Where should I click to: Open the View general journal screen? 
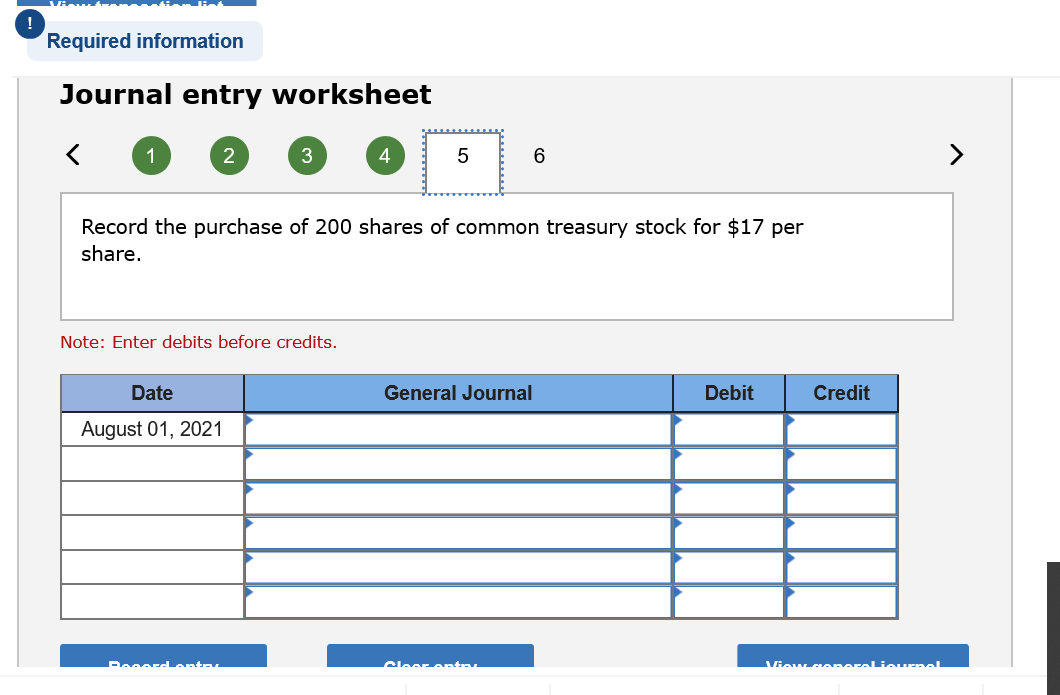pyautogui.click(x=852, y=663)
